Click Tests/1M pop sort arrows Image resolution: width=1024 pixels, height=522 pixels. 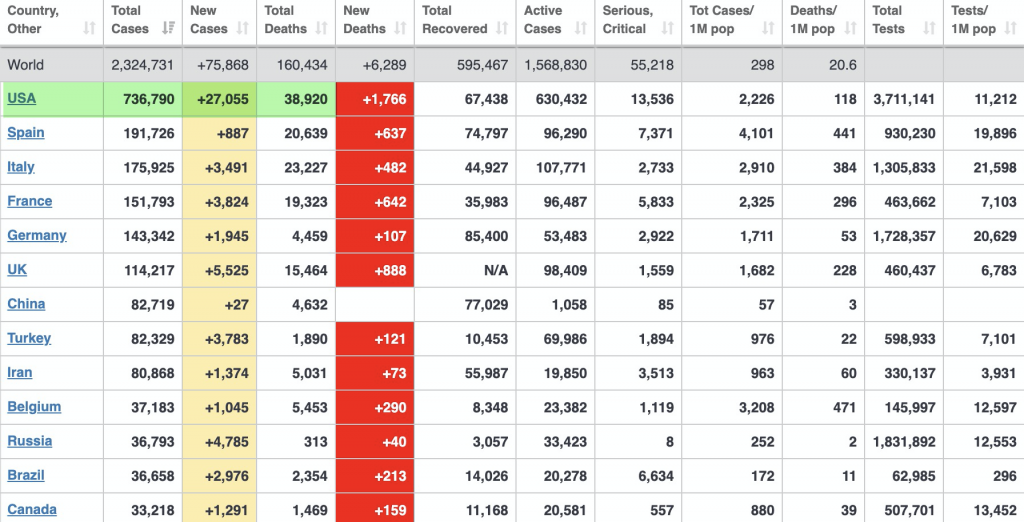point(1011,29)
